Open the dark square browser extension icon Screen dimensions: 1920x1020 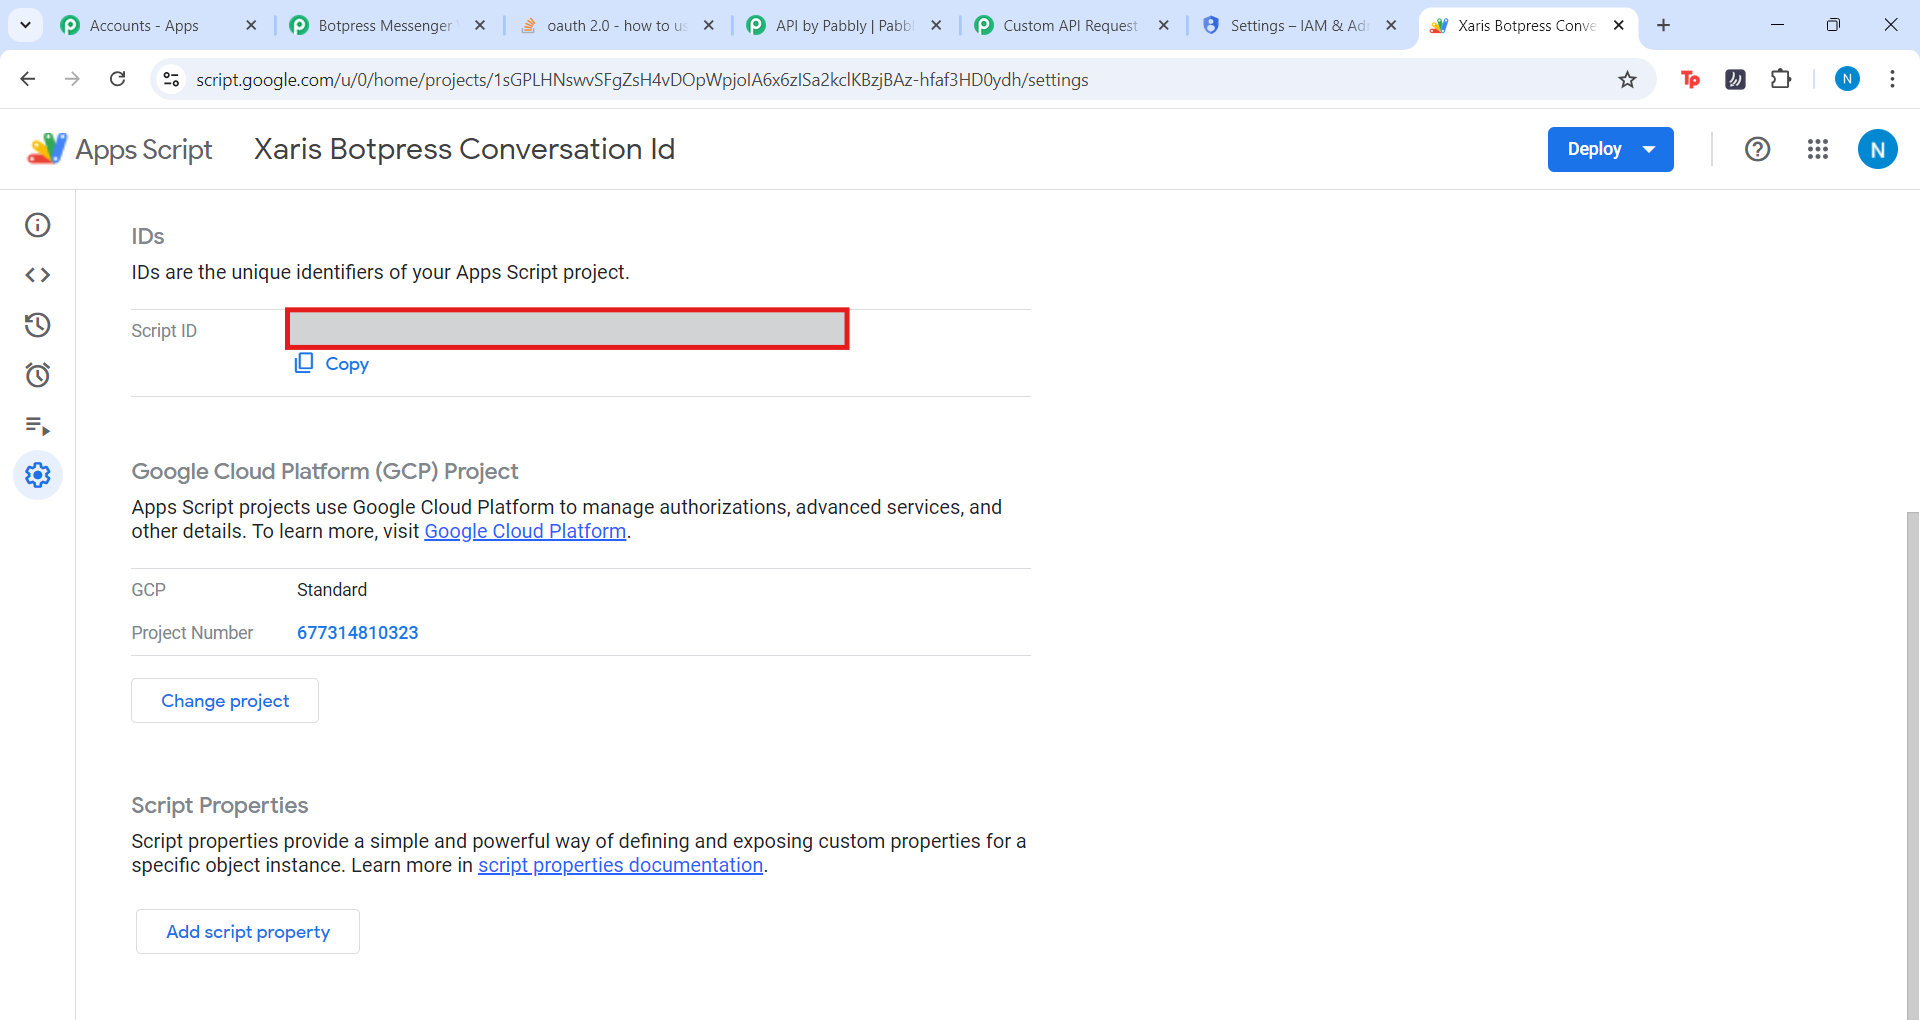(1736, 79)
